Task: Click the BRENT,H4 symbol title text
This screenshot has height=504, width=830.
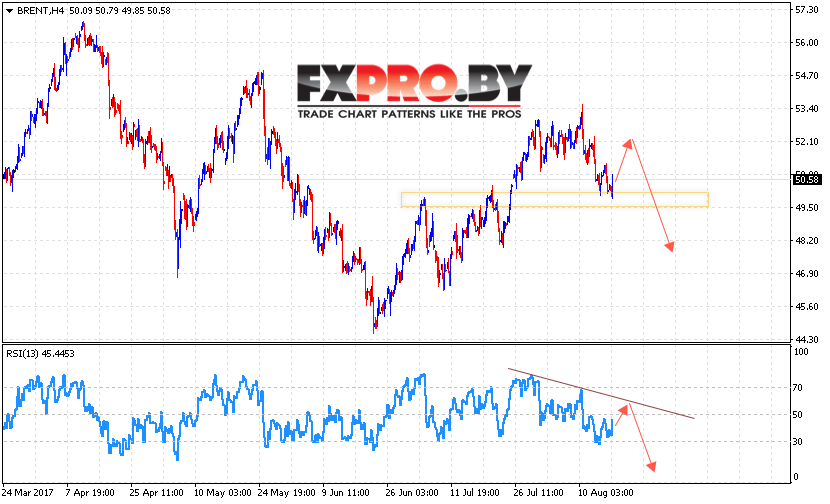Action: pos(41,11)
